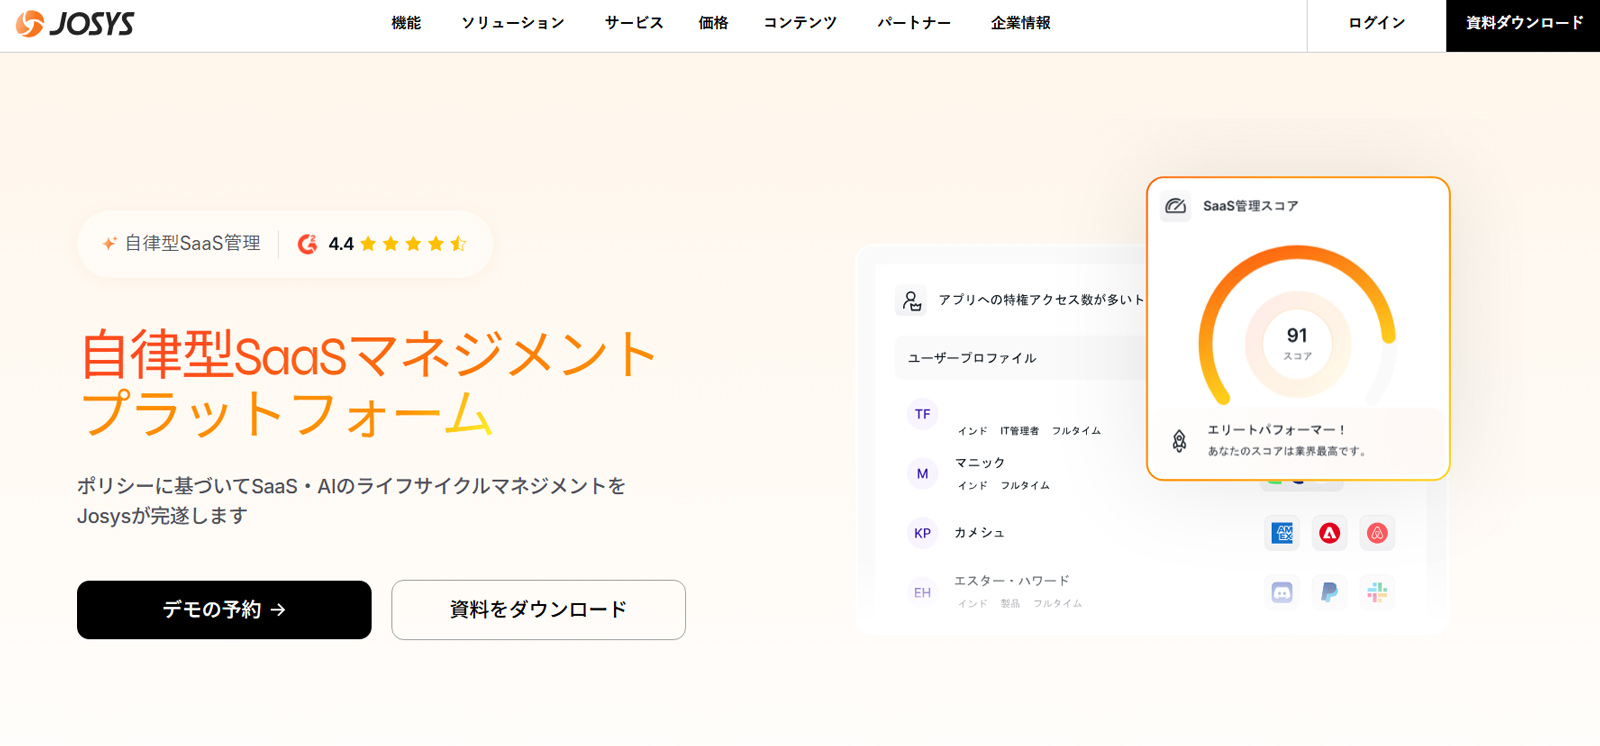Image resolution: width=1600 pixels, height=746 pixels.
Task: Click the デモの予約 button
Action: coord(224,610)
